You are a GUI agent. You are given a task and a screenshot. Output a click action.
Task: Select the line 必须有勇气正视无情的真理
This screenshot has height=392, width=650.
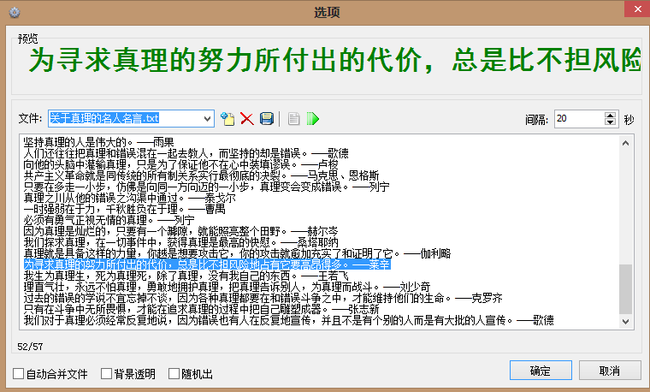(x=109, y=220)
